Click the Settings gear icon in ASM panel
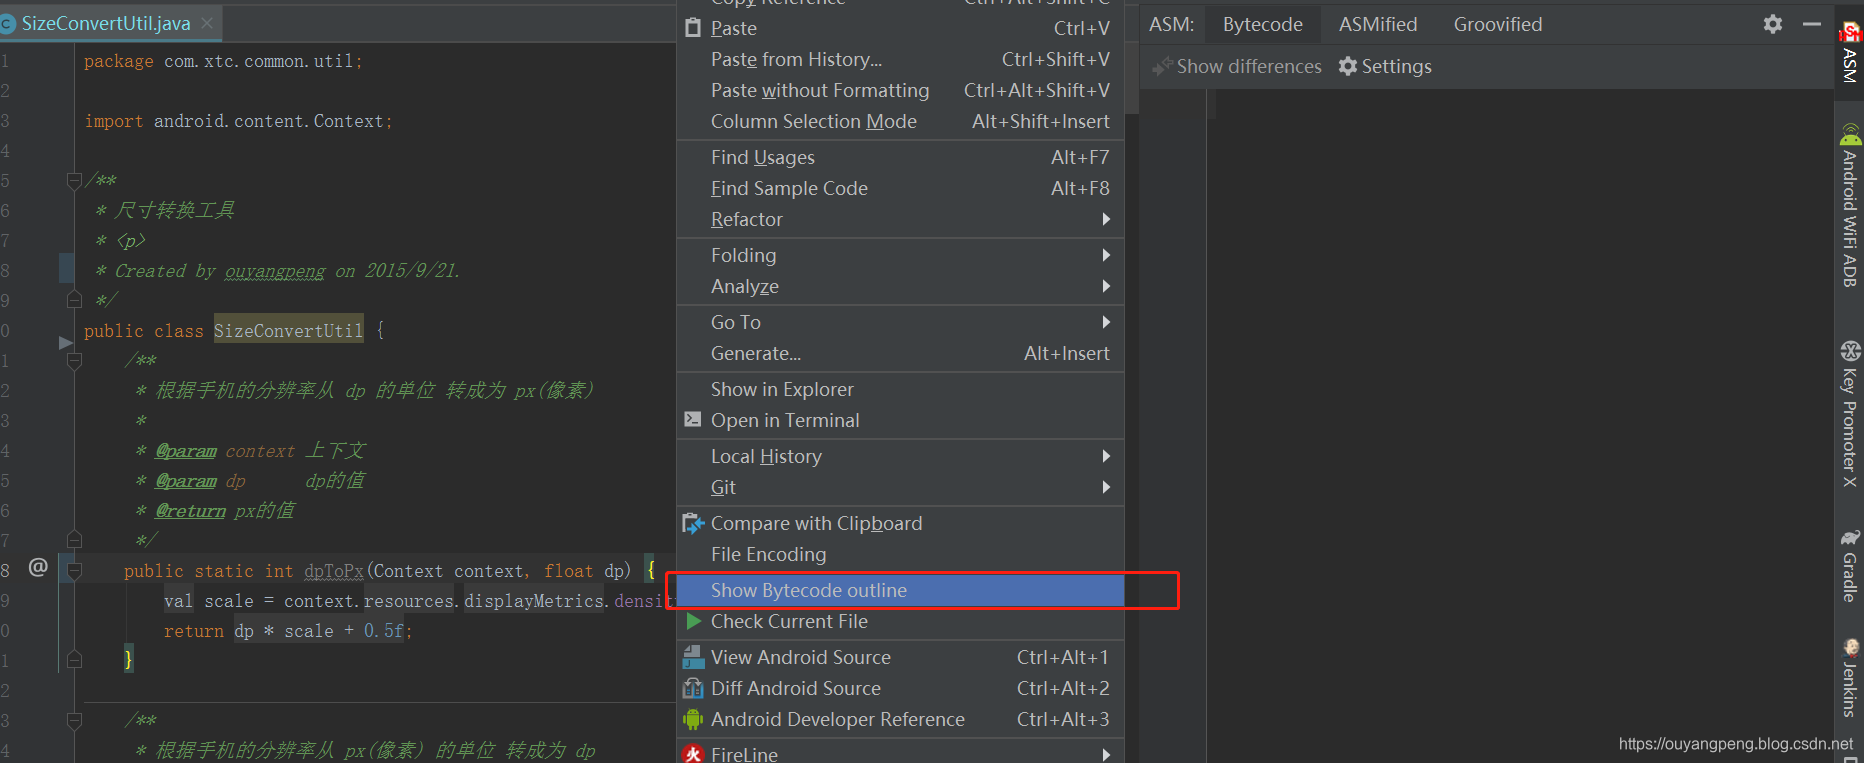This screenshot has width=1864, height=763. [x=1348, y=67]
